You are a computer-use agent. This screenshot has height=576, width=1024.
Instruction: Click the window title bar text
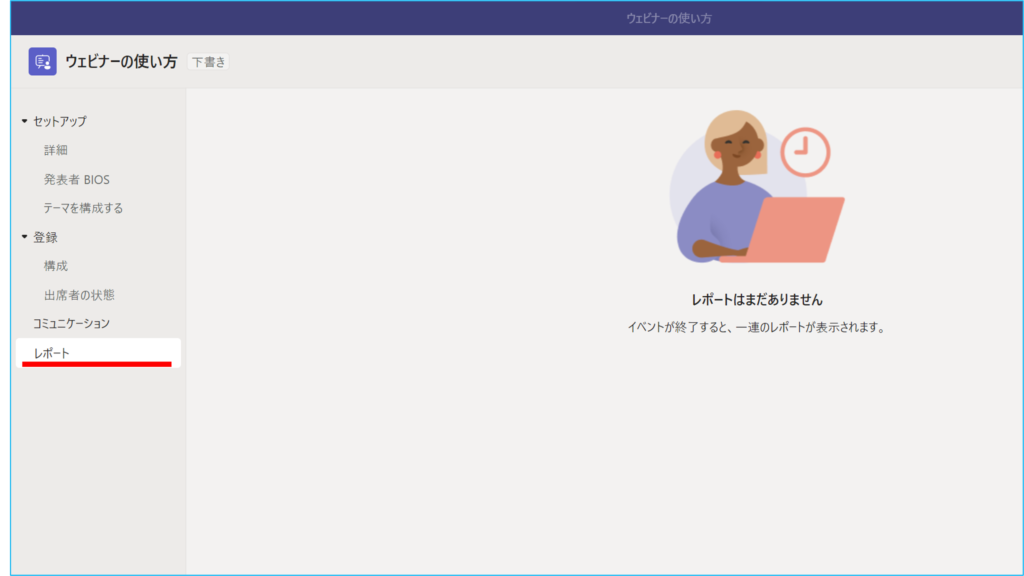point(668,18)
